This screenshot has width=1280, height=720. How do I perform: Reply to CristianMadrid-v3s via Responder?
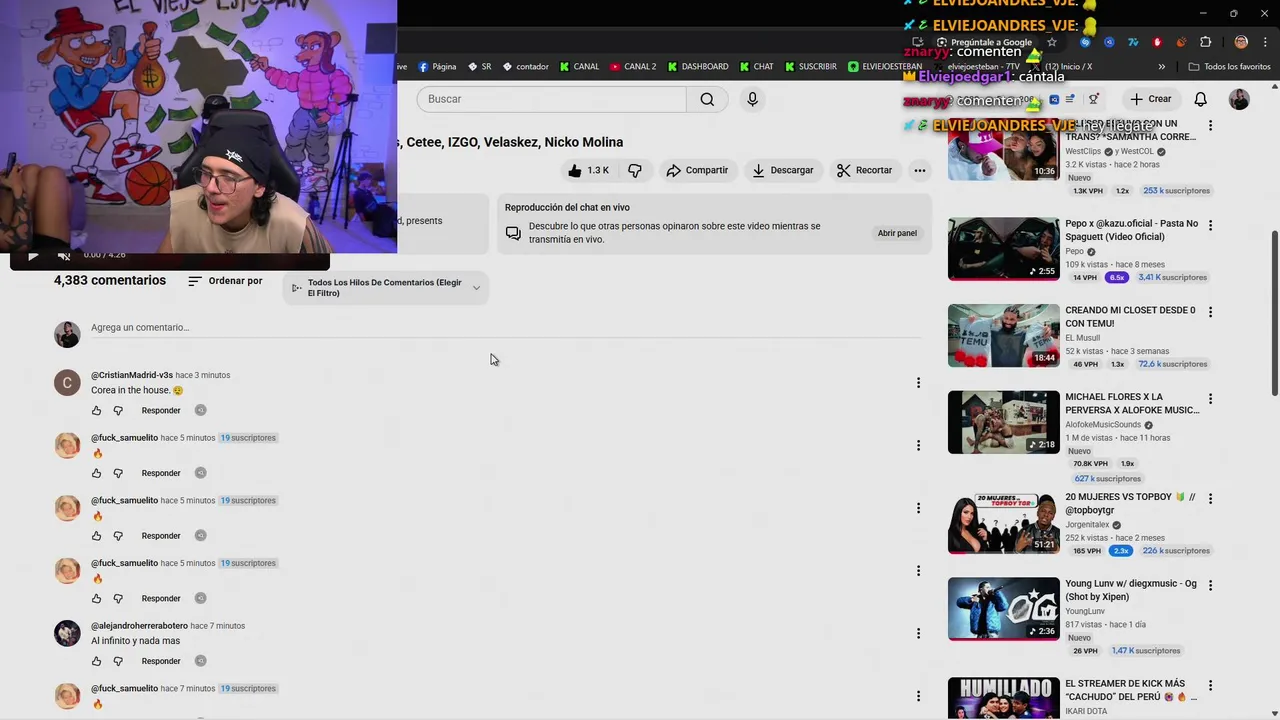[161, 410]
